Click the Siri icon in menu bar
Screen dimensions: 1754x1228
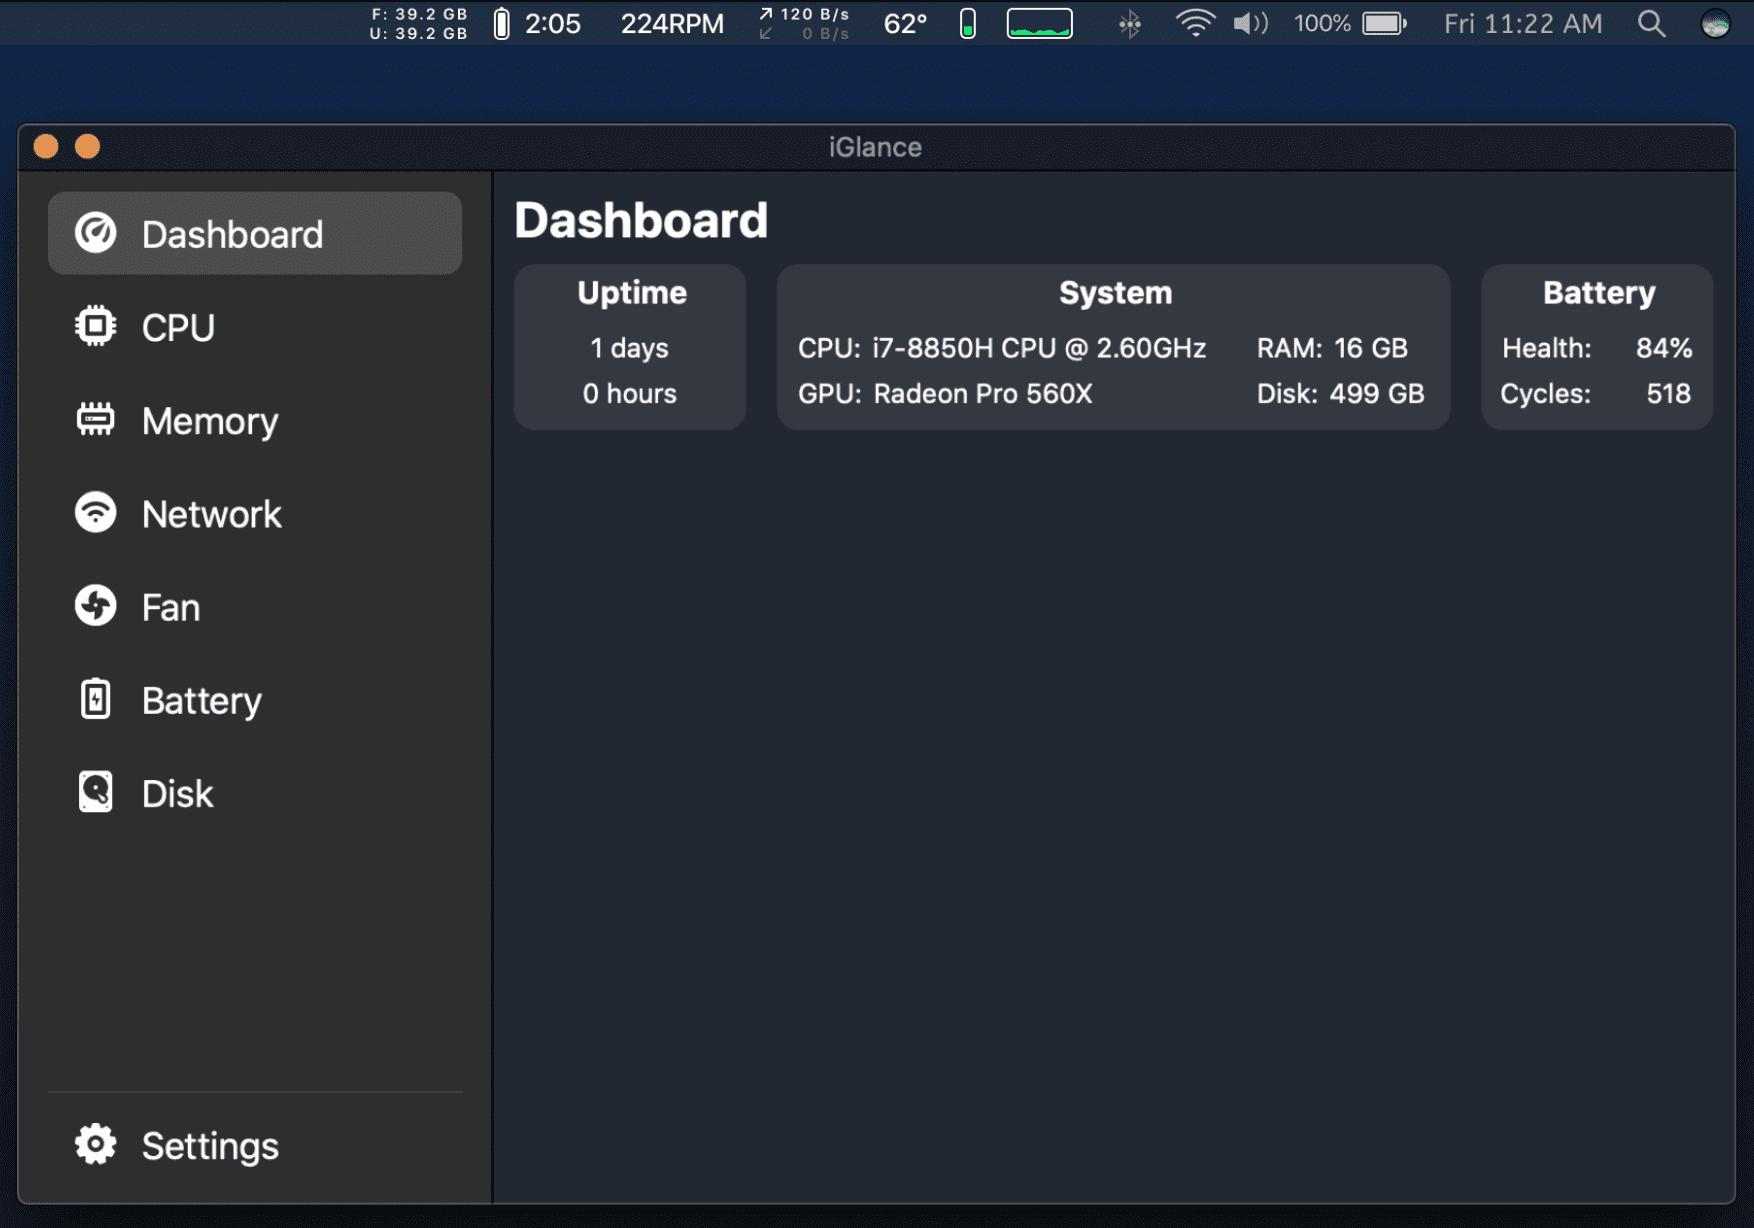click(1716, 23)
